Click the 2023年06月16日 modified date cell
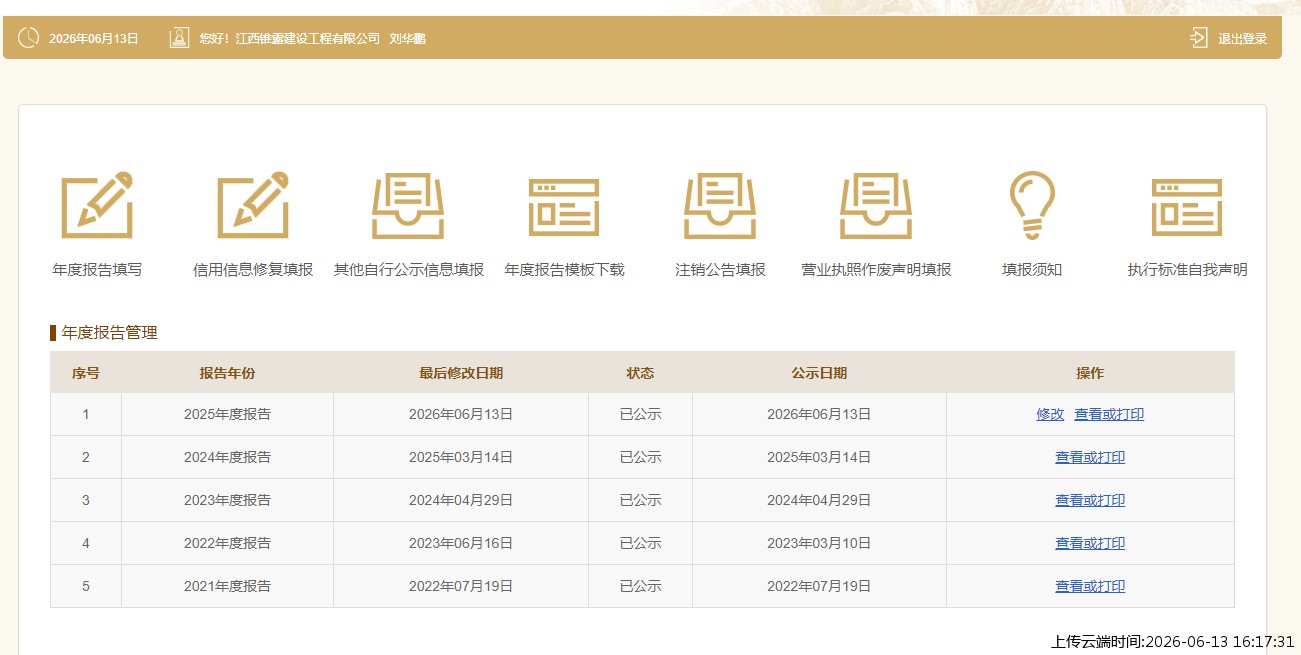1301x655 pixels. (461, 543)
